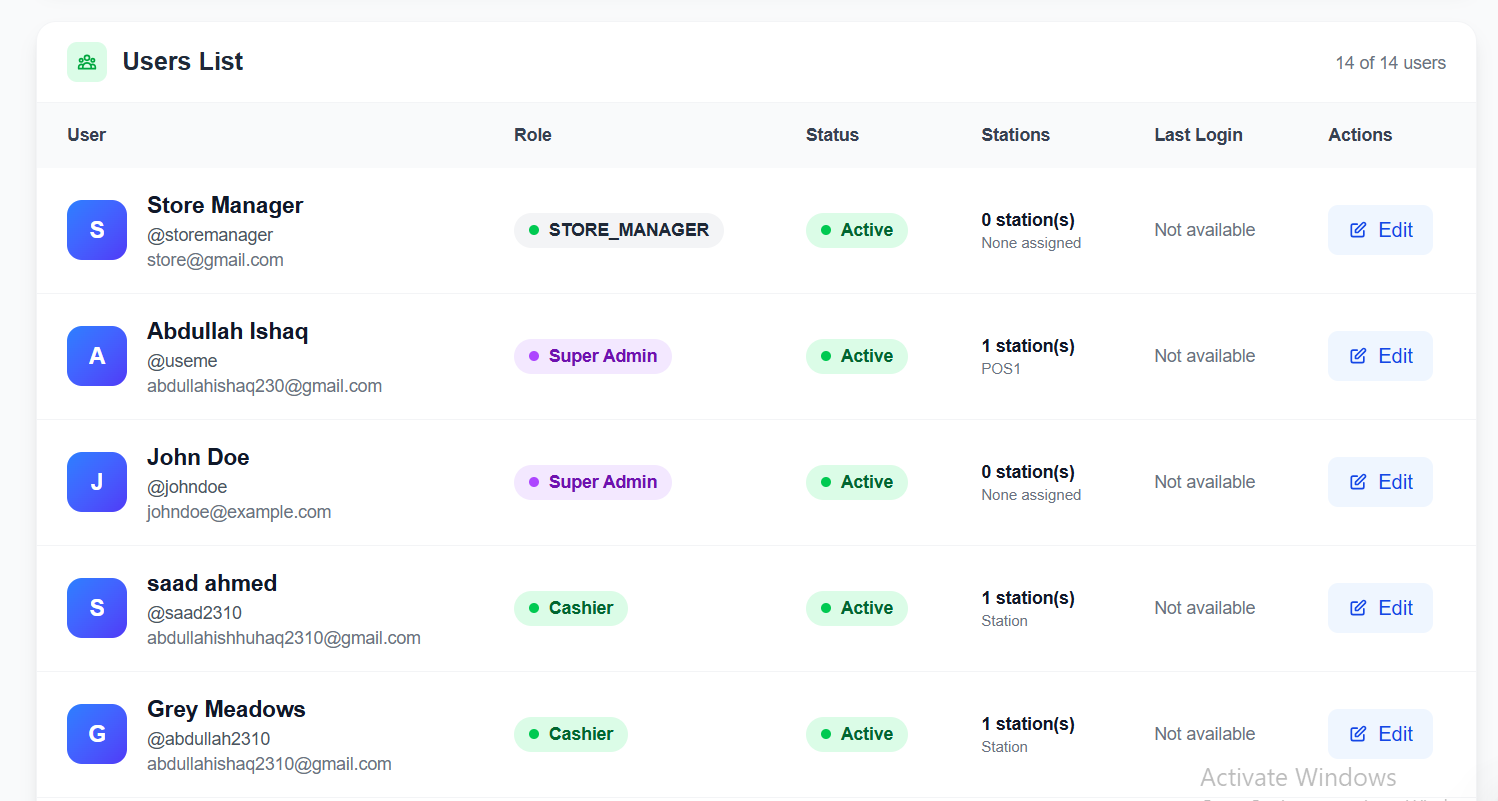
Task: Toggle Active status for Store Manager
Action: click(857, 230)
